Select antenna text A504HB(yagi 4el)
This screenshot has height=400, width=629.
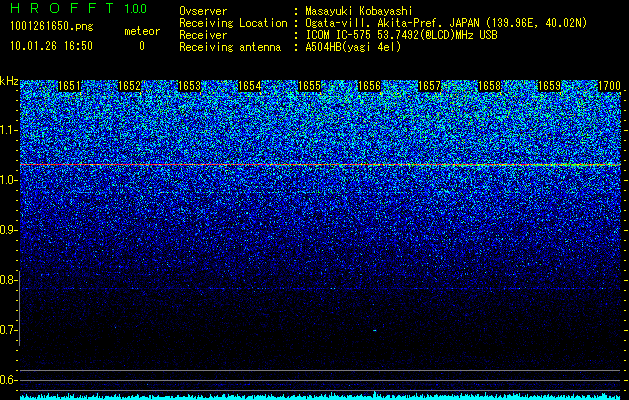pos(353,47)
